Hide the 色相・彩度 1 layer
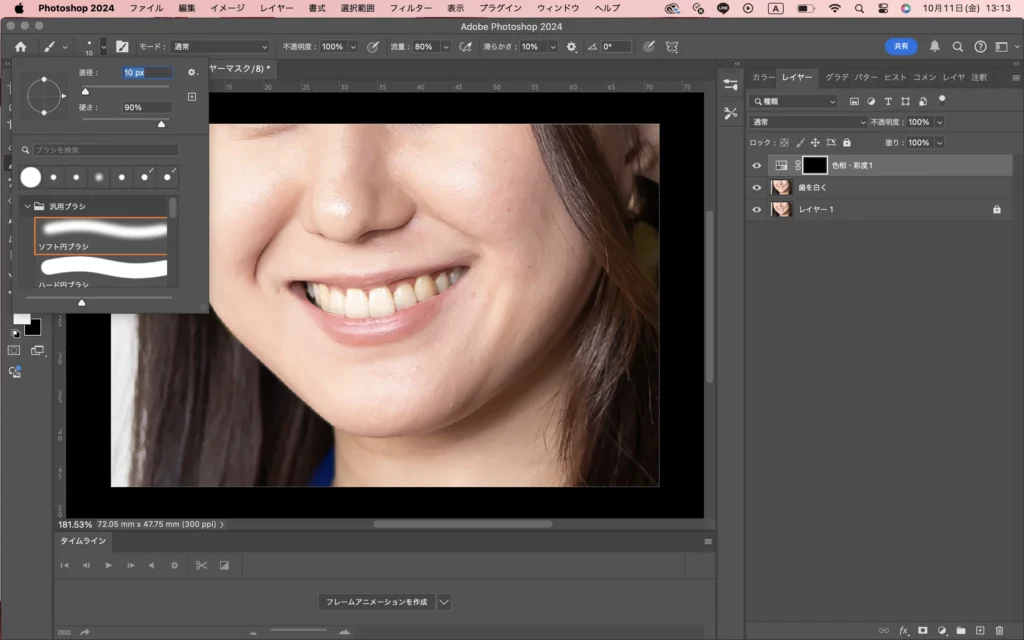Viewport: 1024px width, 640px height. [x=756, y=165]
